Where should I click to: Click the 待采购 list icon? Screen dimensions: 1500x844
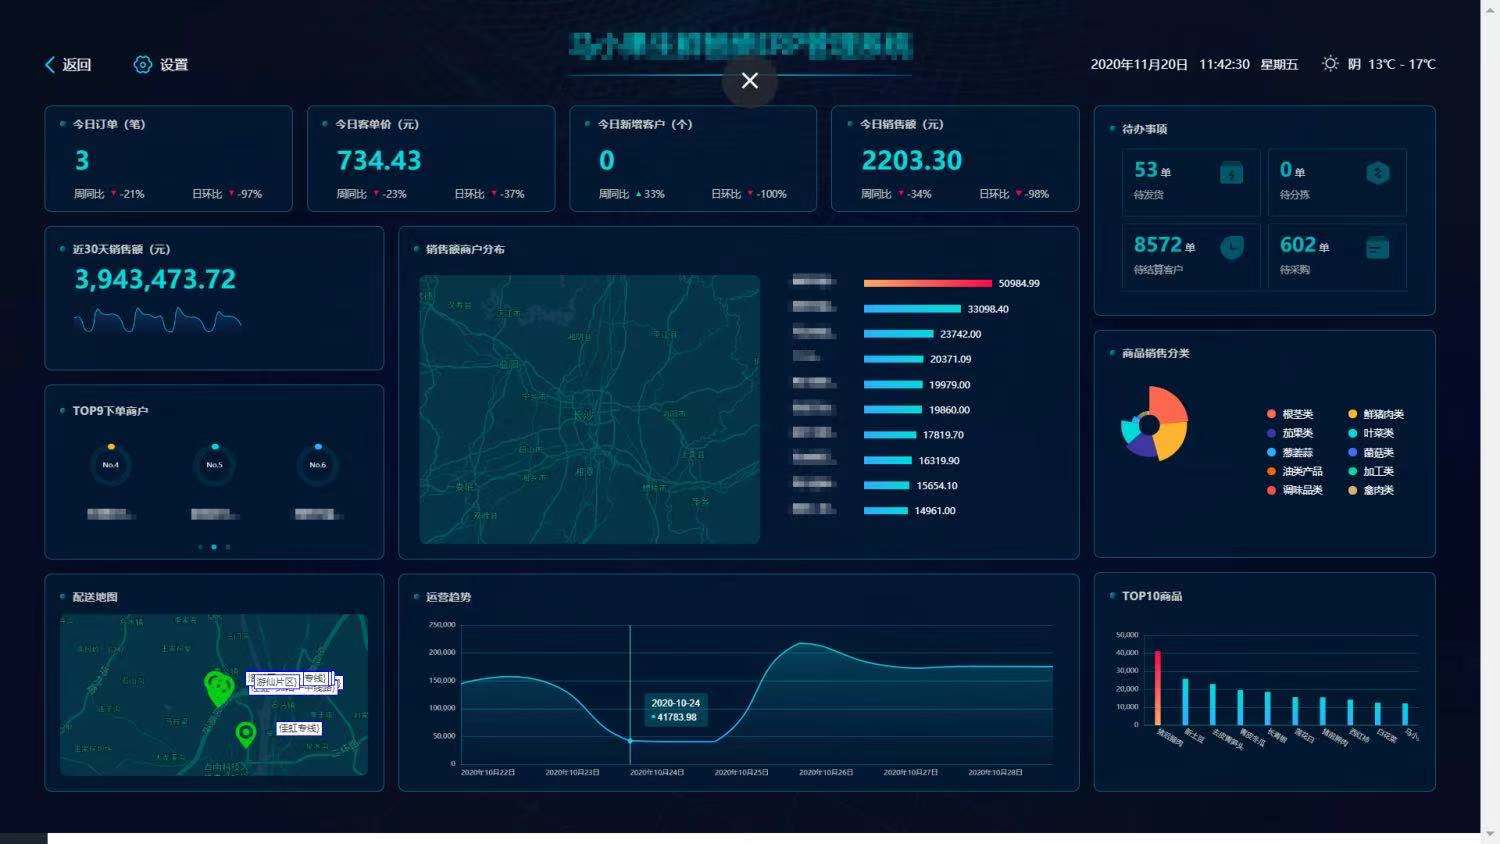coord(1378,248)
